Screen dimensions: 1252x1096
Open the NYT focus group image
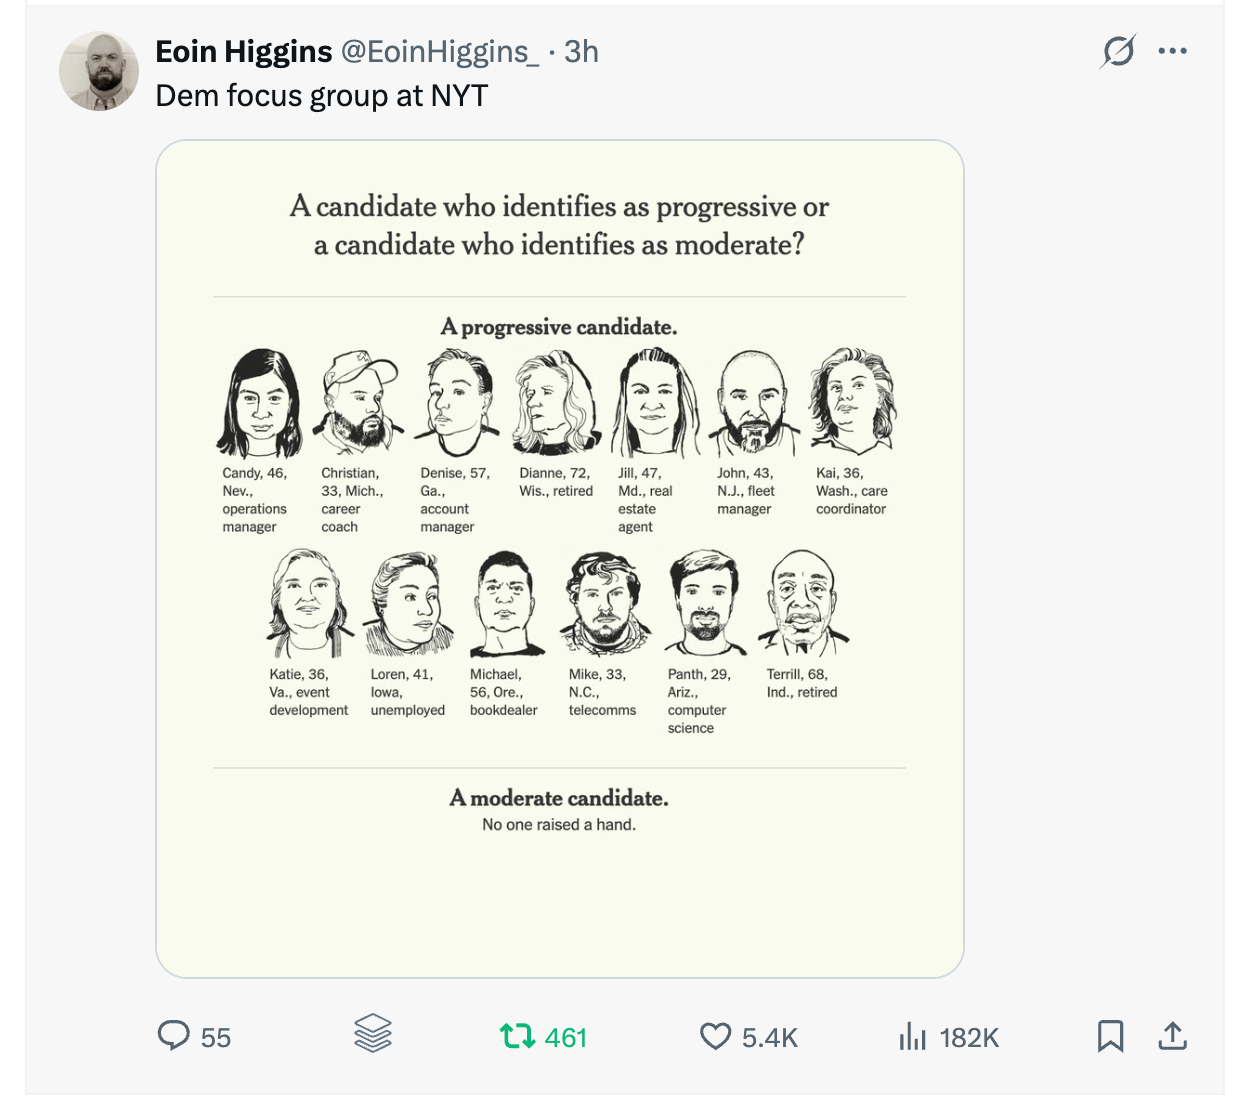559,558
